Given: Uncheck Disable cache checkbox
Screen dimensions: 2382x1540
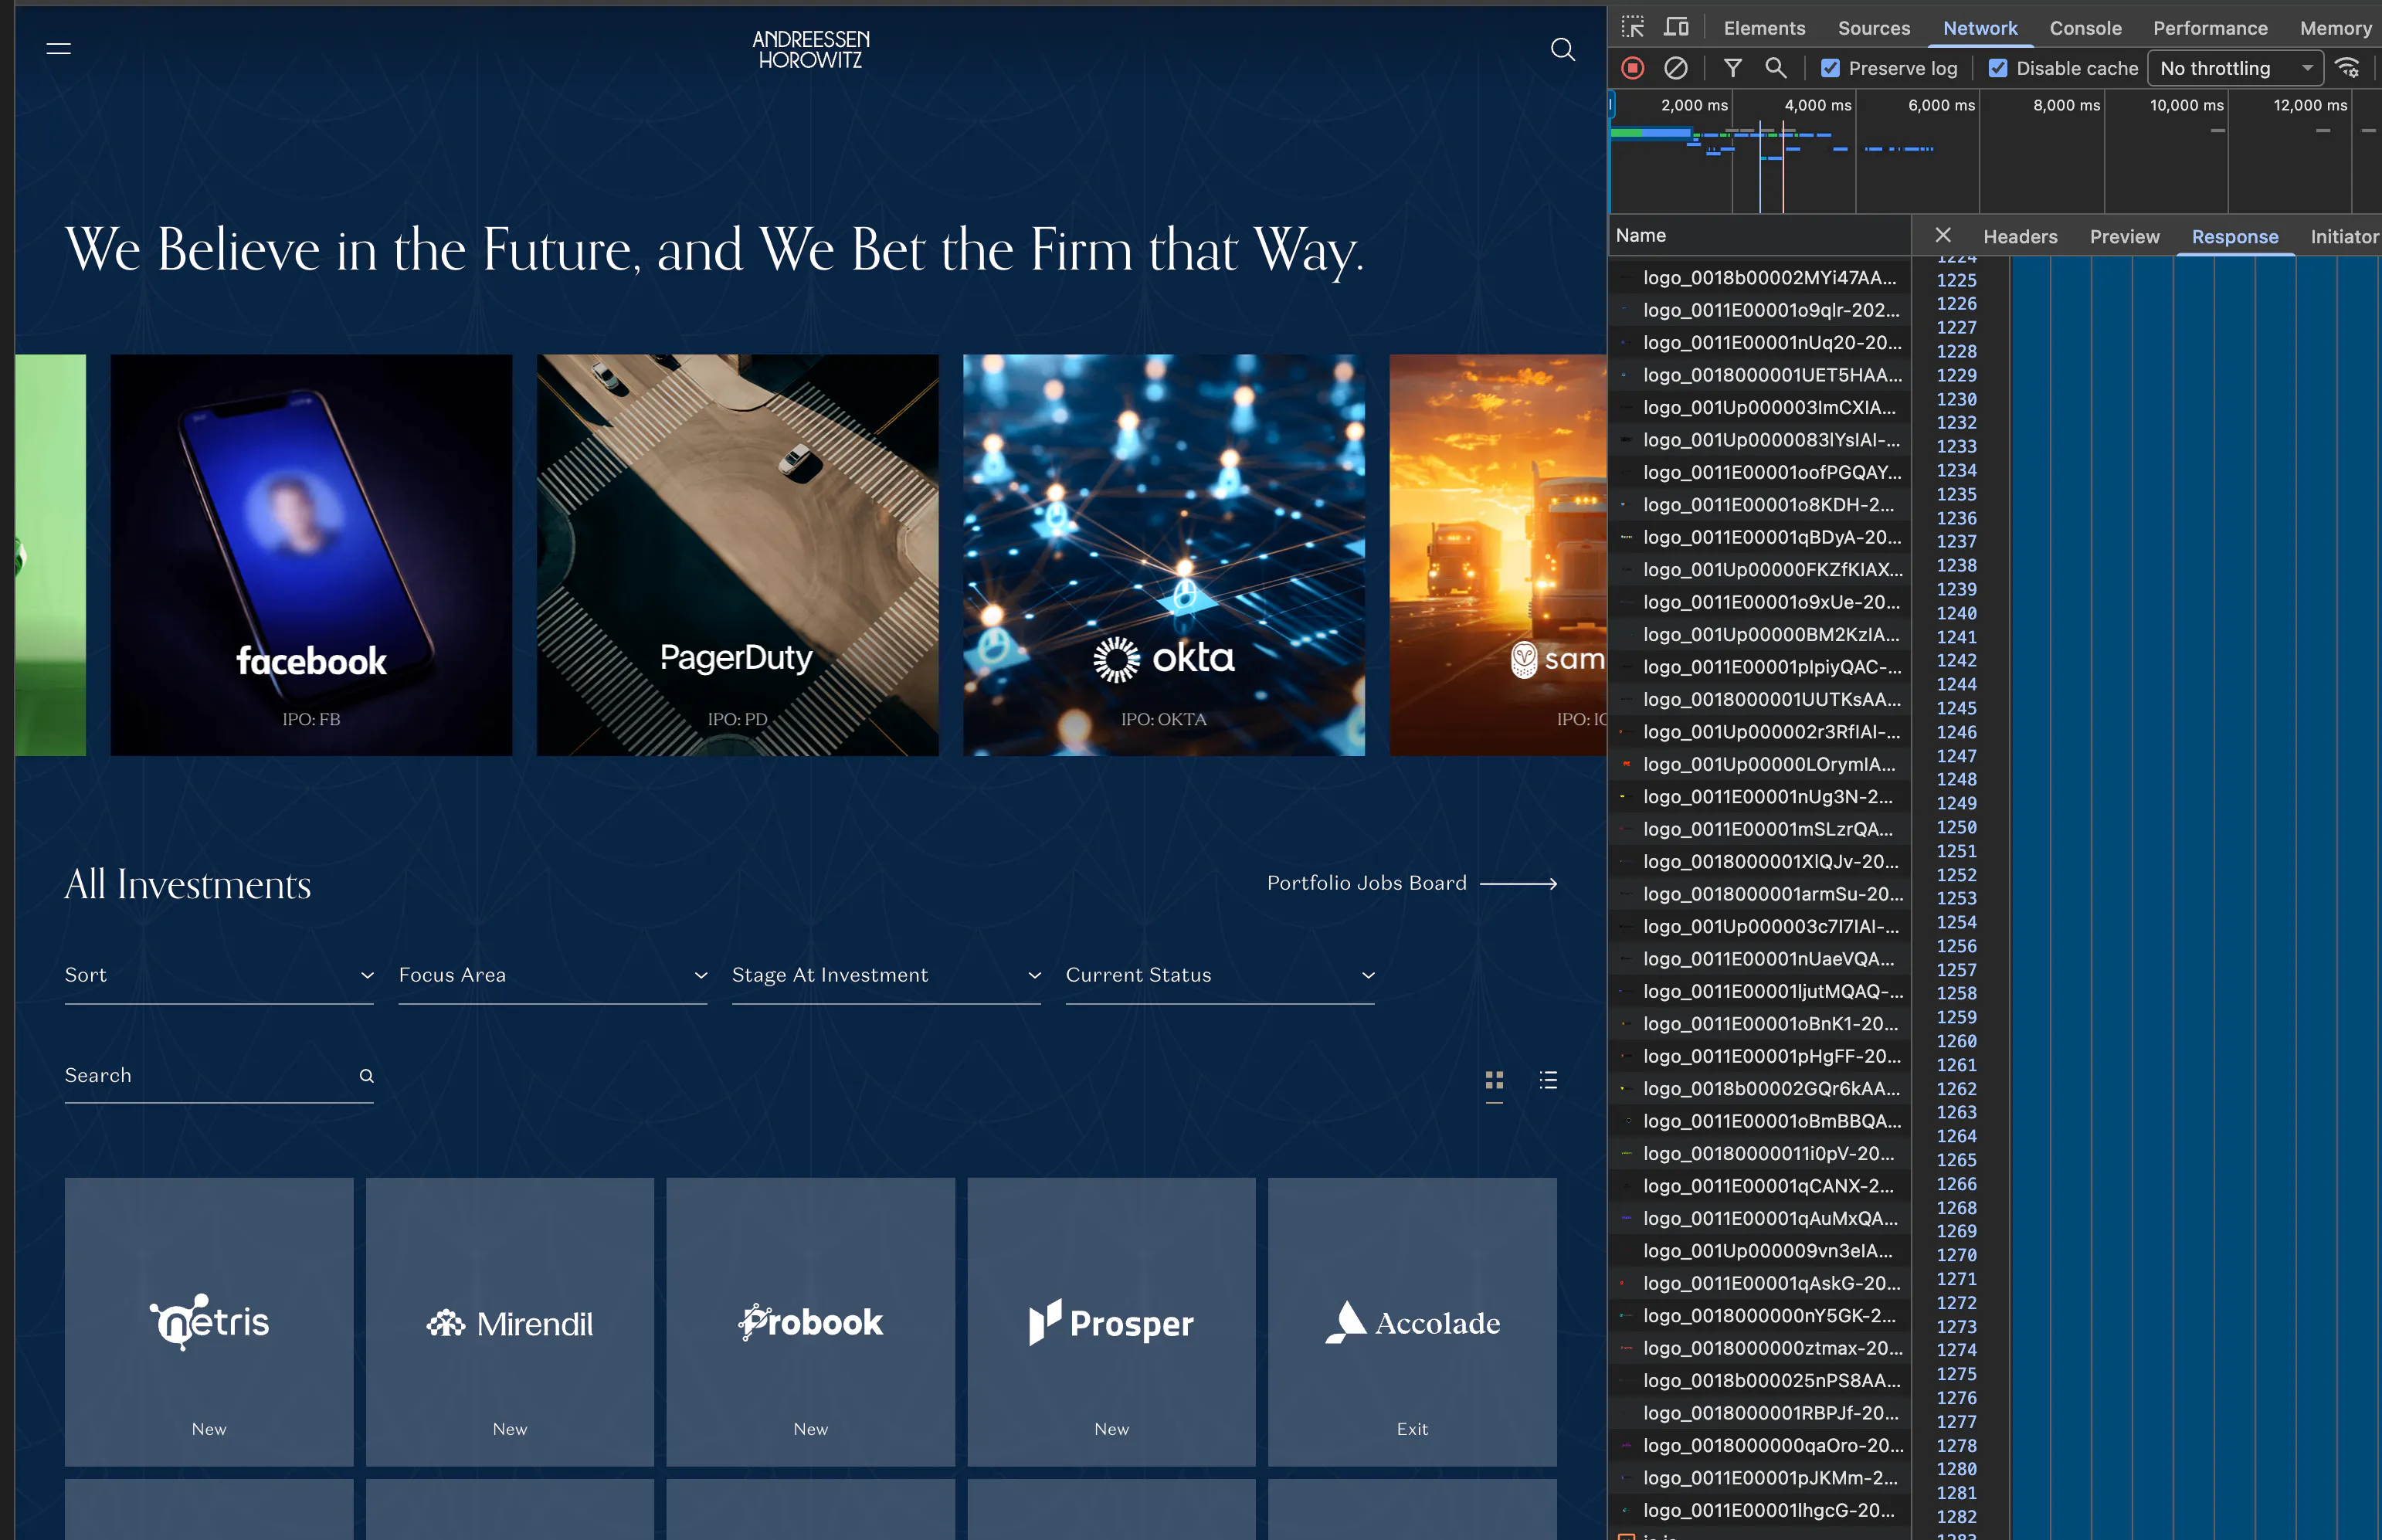Looking at the screenshot, I should [x=1998, y=68].
